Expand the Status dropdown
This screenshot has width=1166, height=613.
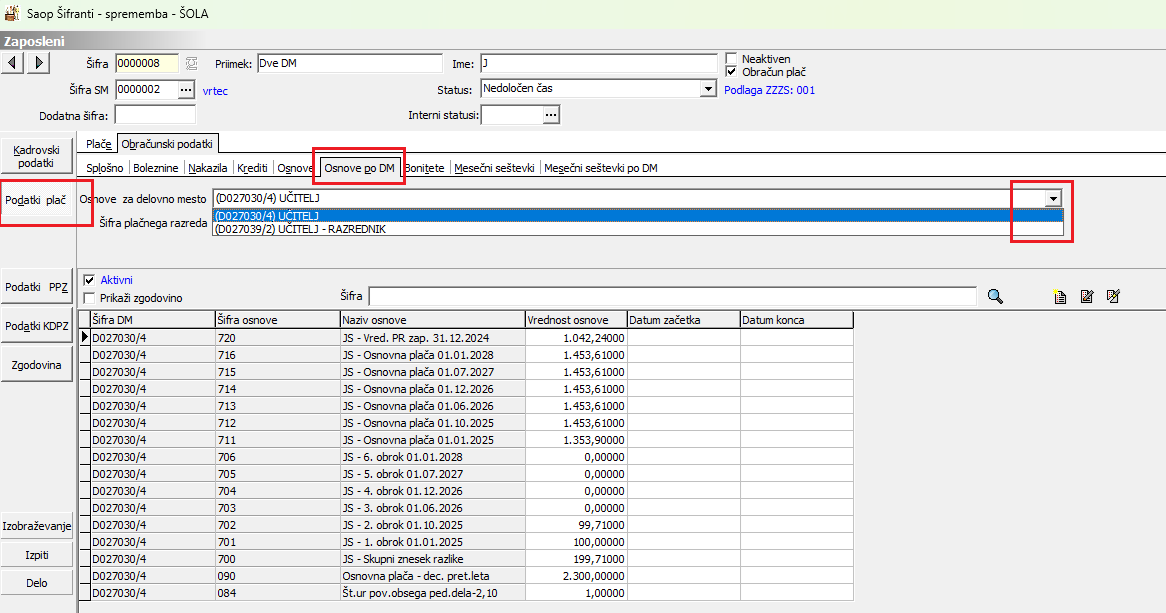click(708, 89)
